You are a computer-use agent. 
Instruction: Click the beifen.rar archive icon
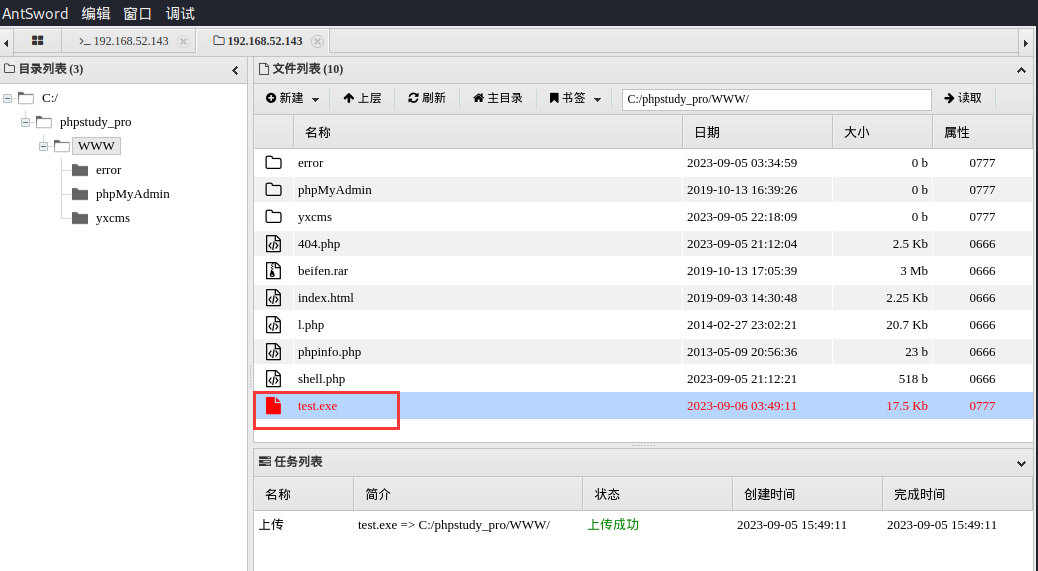[x=273, y=271]
